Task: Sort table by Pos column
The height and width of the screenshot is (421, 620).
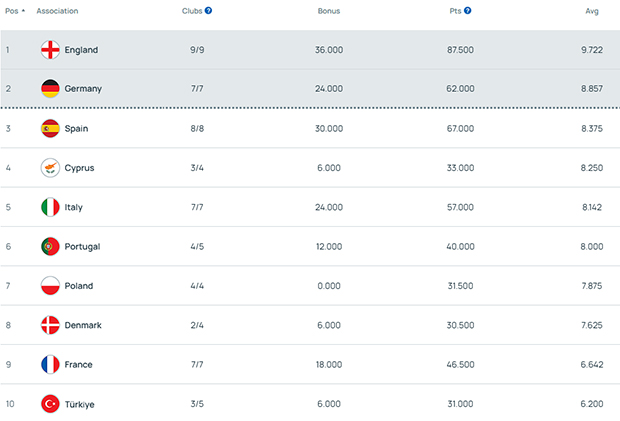Action: pos(13,11)
